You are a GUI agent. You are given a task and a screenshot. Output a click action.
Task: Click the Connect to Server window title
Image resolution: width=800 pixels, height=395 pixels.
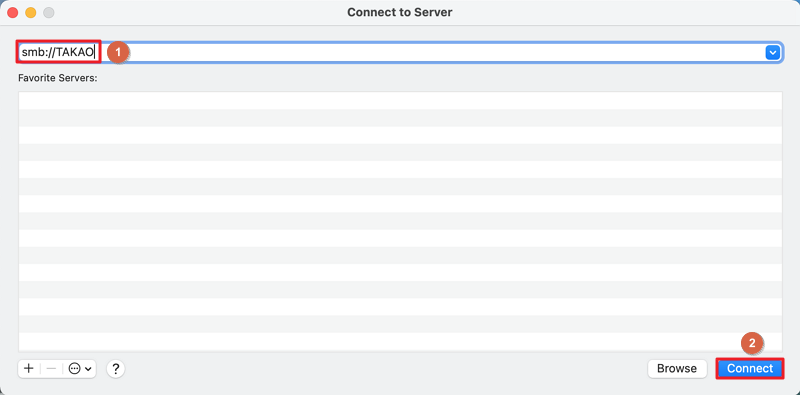pos(399,12)
